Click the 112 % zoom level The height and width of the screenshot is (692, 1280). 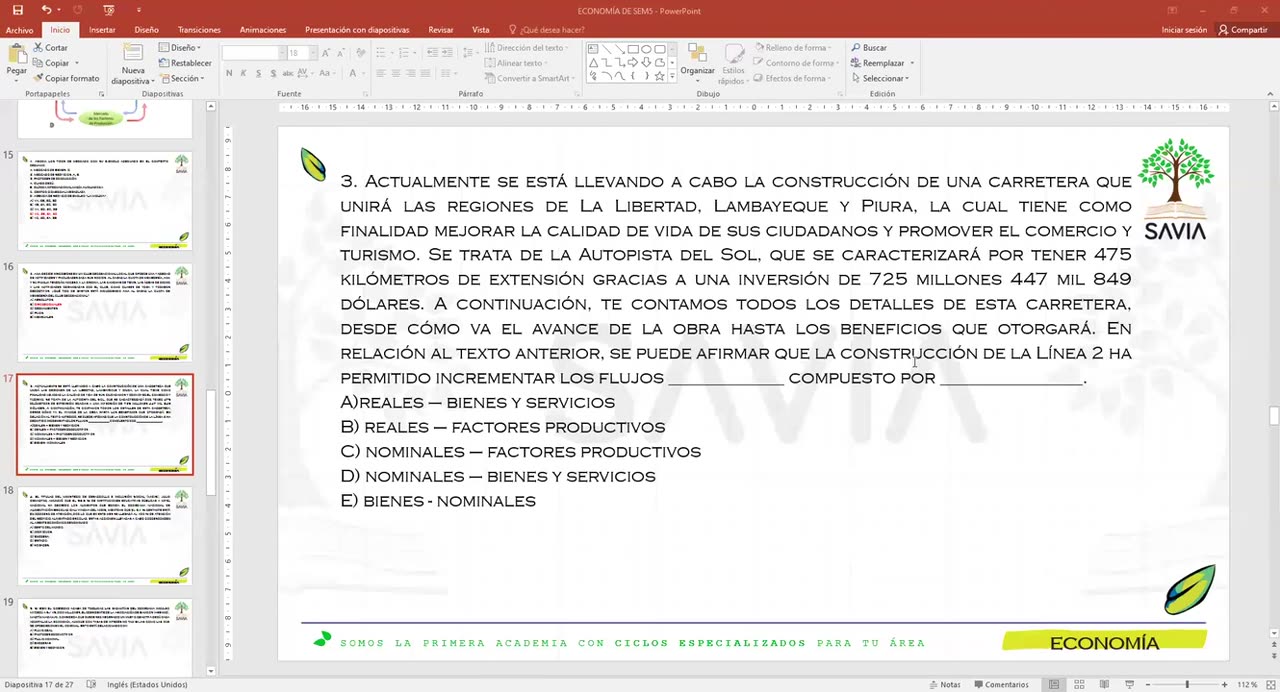(1246, 685)
